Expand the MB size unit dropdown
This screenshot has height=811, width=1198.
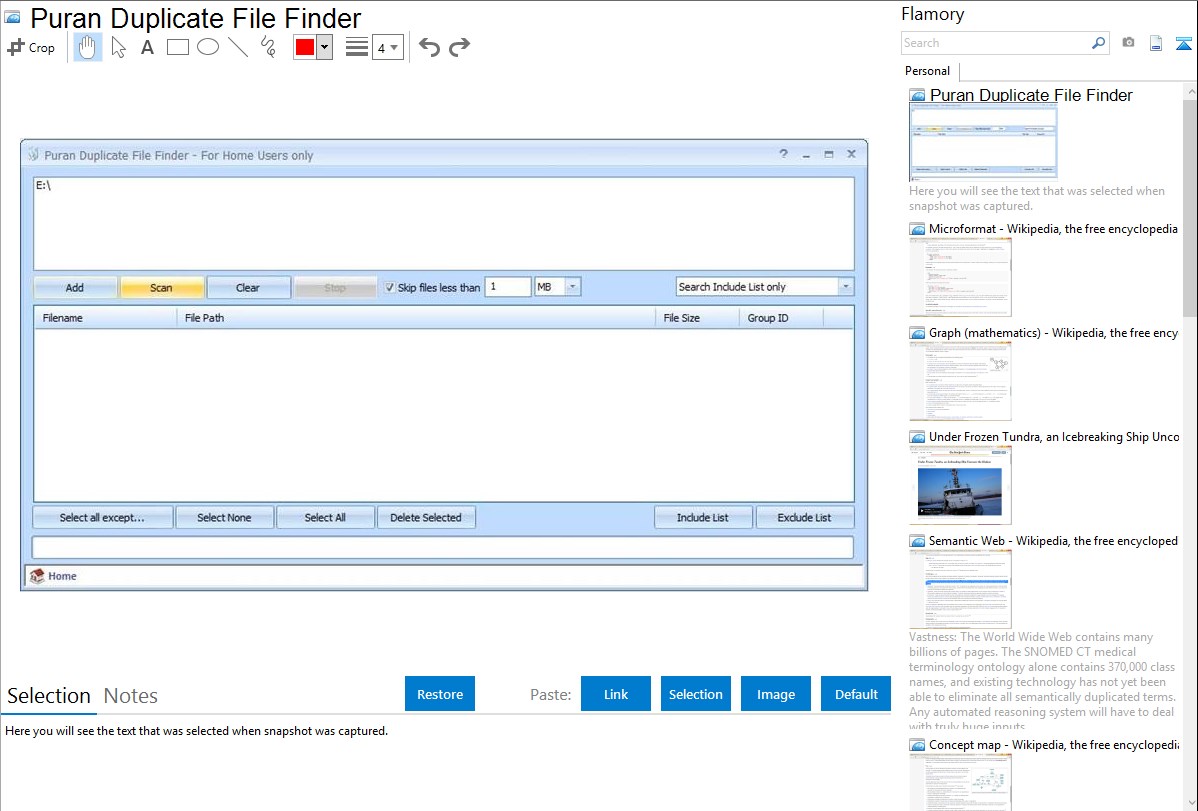(x=572, y=287)
